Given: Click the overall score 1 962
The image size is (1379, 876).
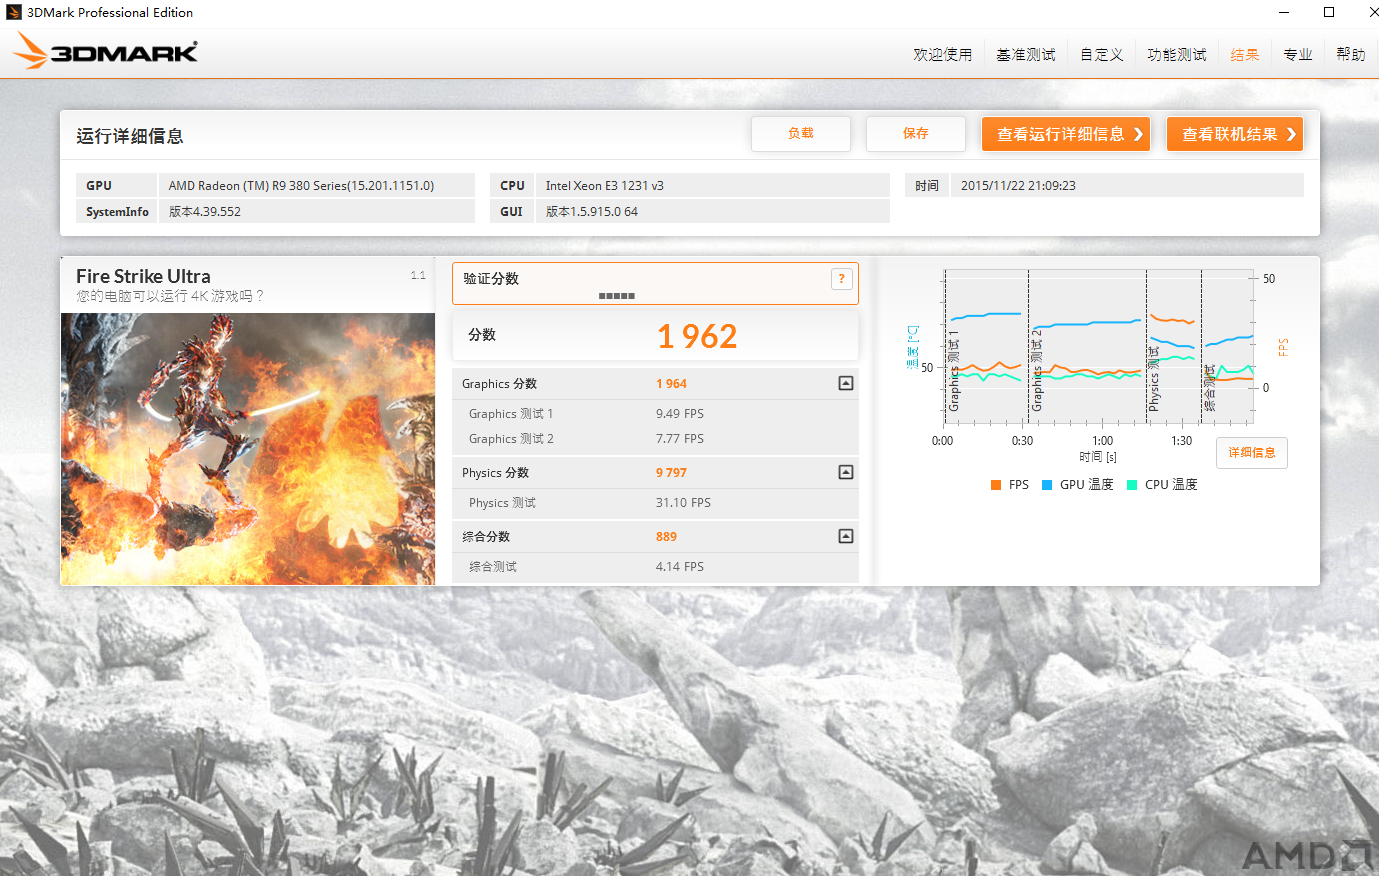Looking at the screenshot, I should (697, 336).
